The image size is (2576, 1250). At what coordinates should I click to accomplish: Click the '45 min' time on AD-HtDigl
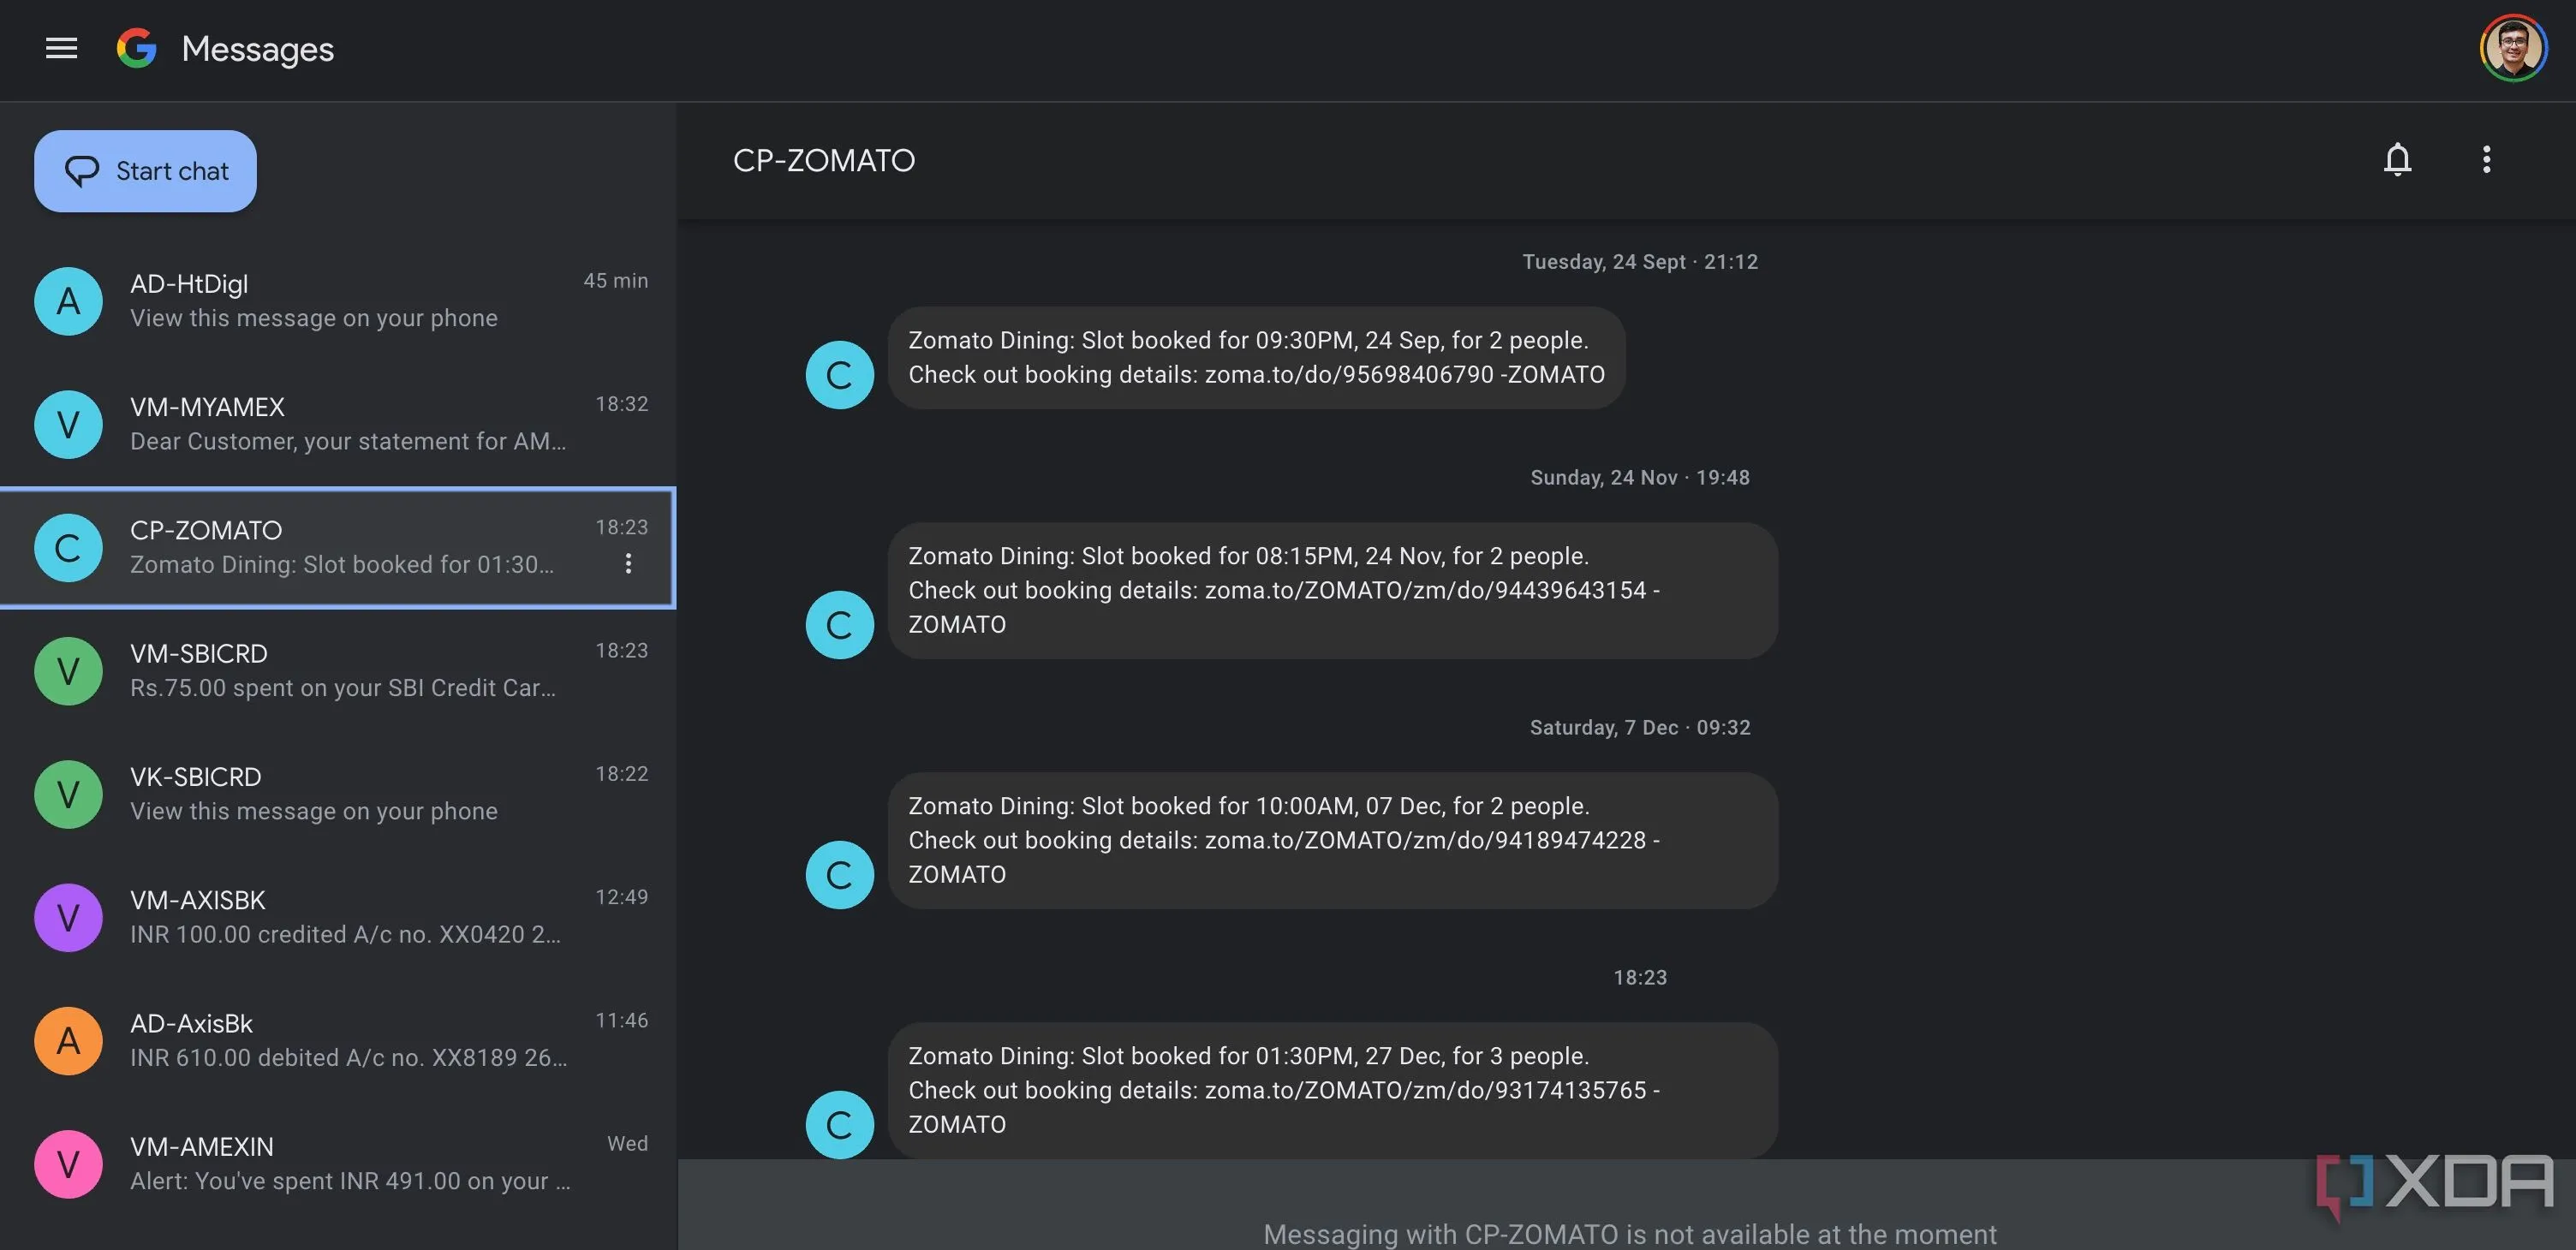point(615,281)
